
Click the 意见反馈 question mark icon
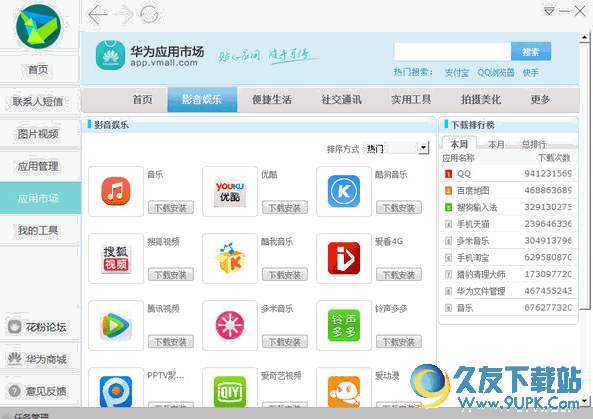pyautogui.click(x=14, y=391)
